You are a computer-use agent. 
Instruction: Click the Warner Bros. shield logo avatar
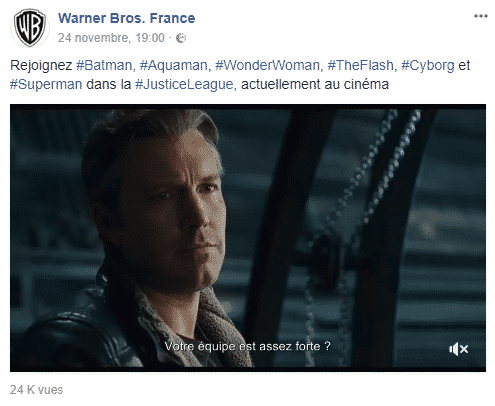pyautogui.click(x=30, y=28)
